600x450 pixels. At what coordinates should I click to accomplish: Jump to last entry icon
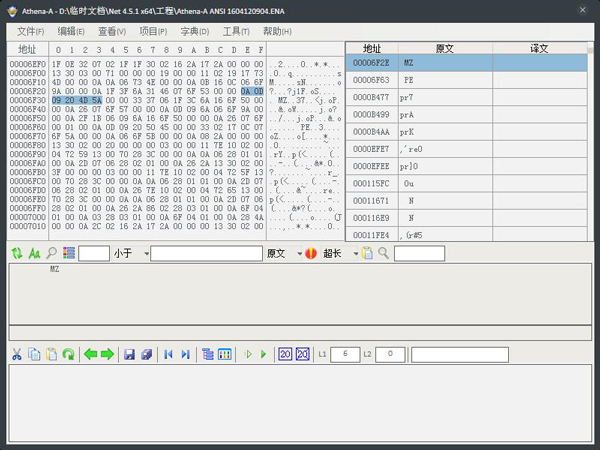[x=186, y=354]
